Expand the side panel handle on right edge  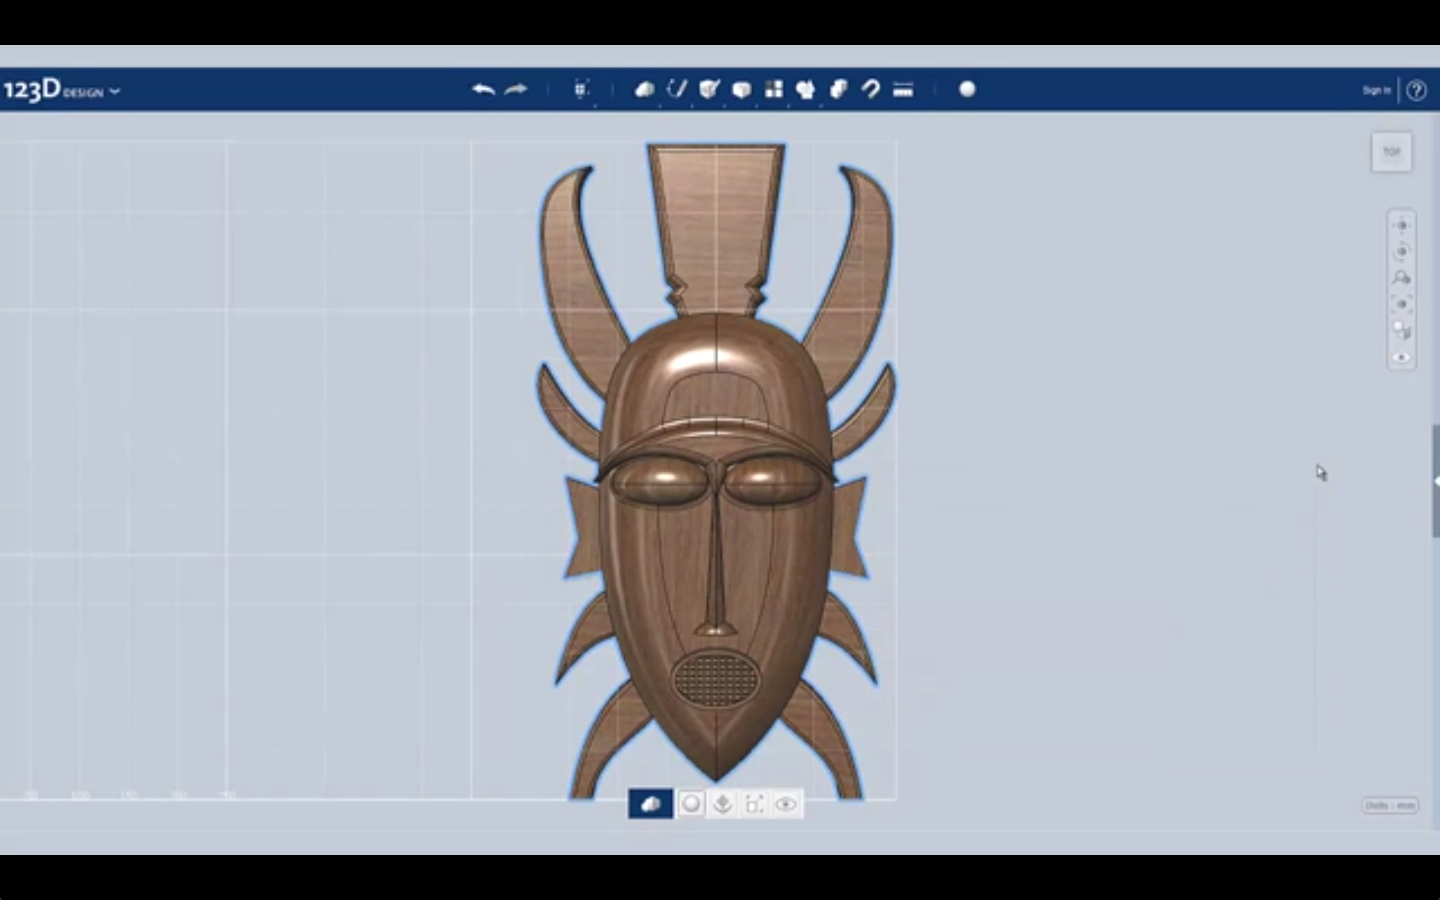tap(1435, 481)
